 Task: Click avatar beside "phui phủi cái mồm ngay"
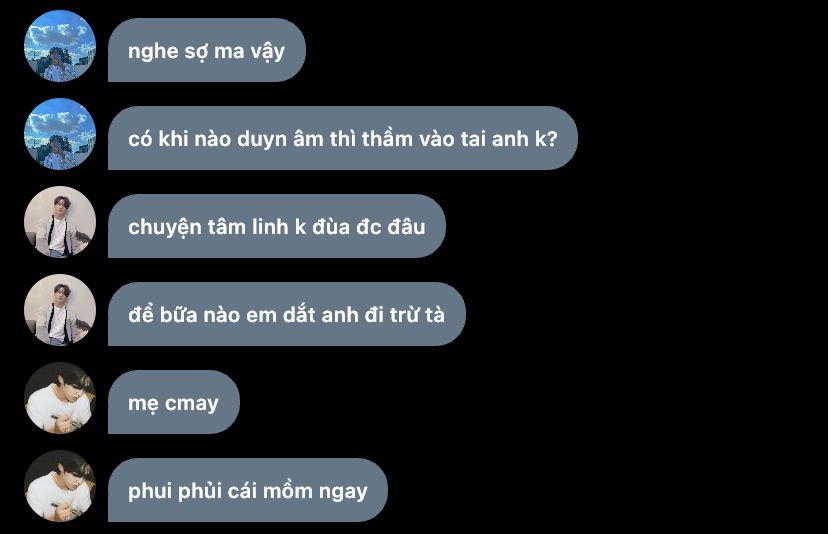[x=60, y=486]
